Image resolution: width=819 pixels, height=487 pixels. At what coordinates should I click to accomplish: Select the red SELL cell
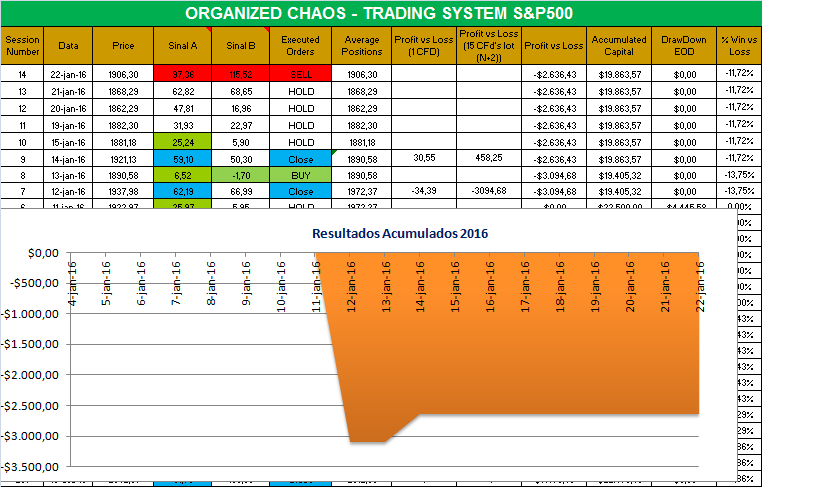pyautogui.click(x=300, y=74)
